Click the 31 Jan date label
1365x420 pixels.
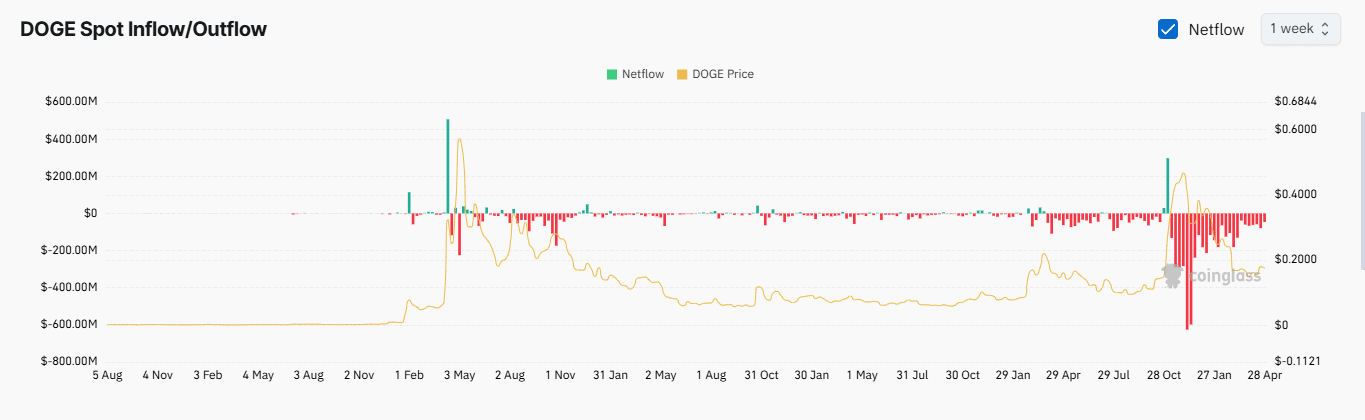(610, 376)
